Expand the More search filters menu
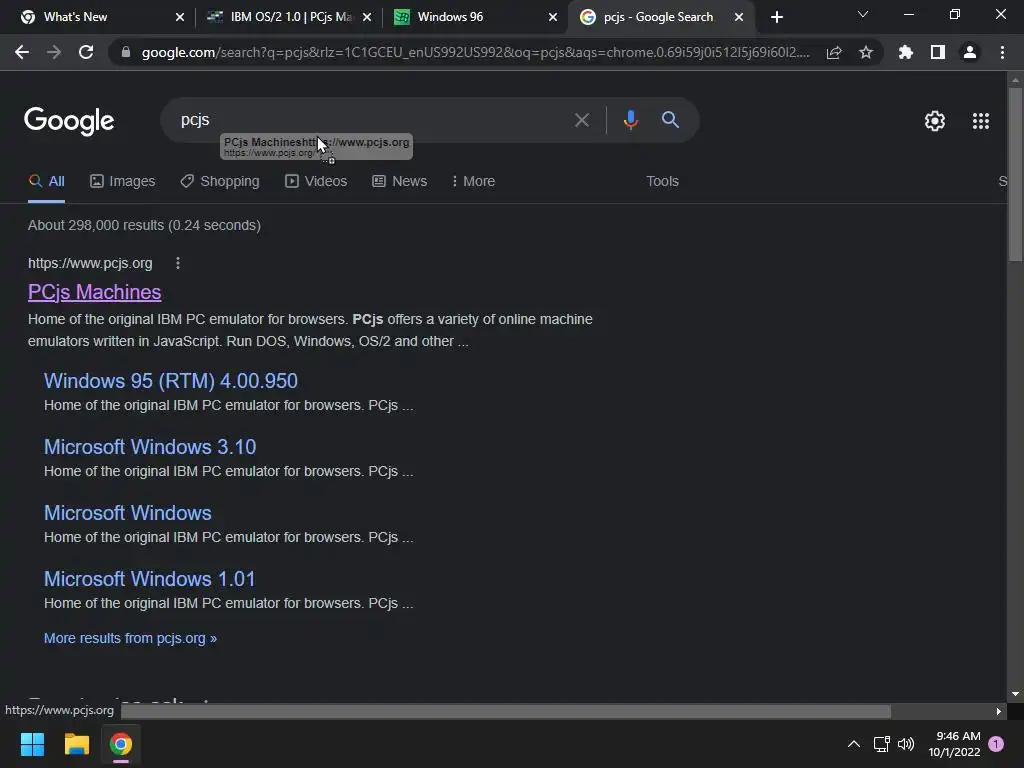 pyautogui.click(x=473, y=182)
